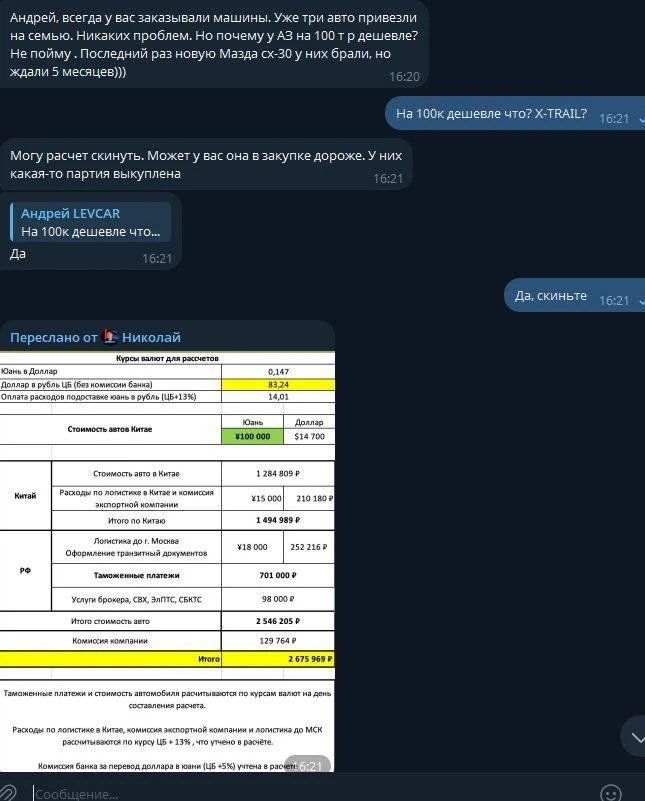Click 'Комиссия компании' row label
Viewport: 645px width, 801px height.
tap(110, 641)
